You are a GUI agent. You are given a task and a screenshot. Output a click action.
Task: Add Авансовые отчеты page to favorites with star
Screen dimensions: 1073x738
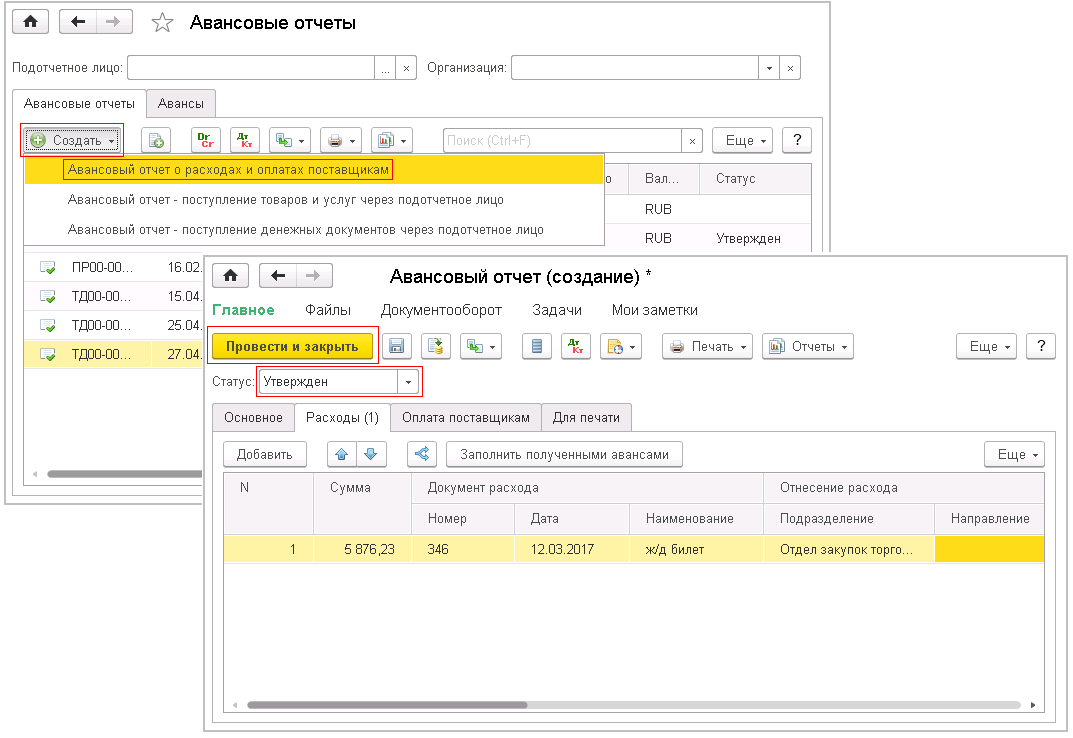(162, 23)
